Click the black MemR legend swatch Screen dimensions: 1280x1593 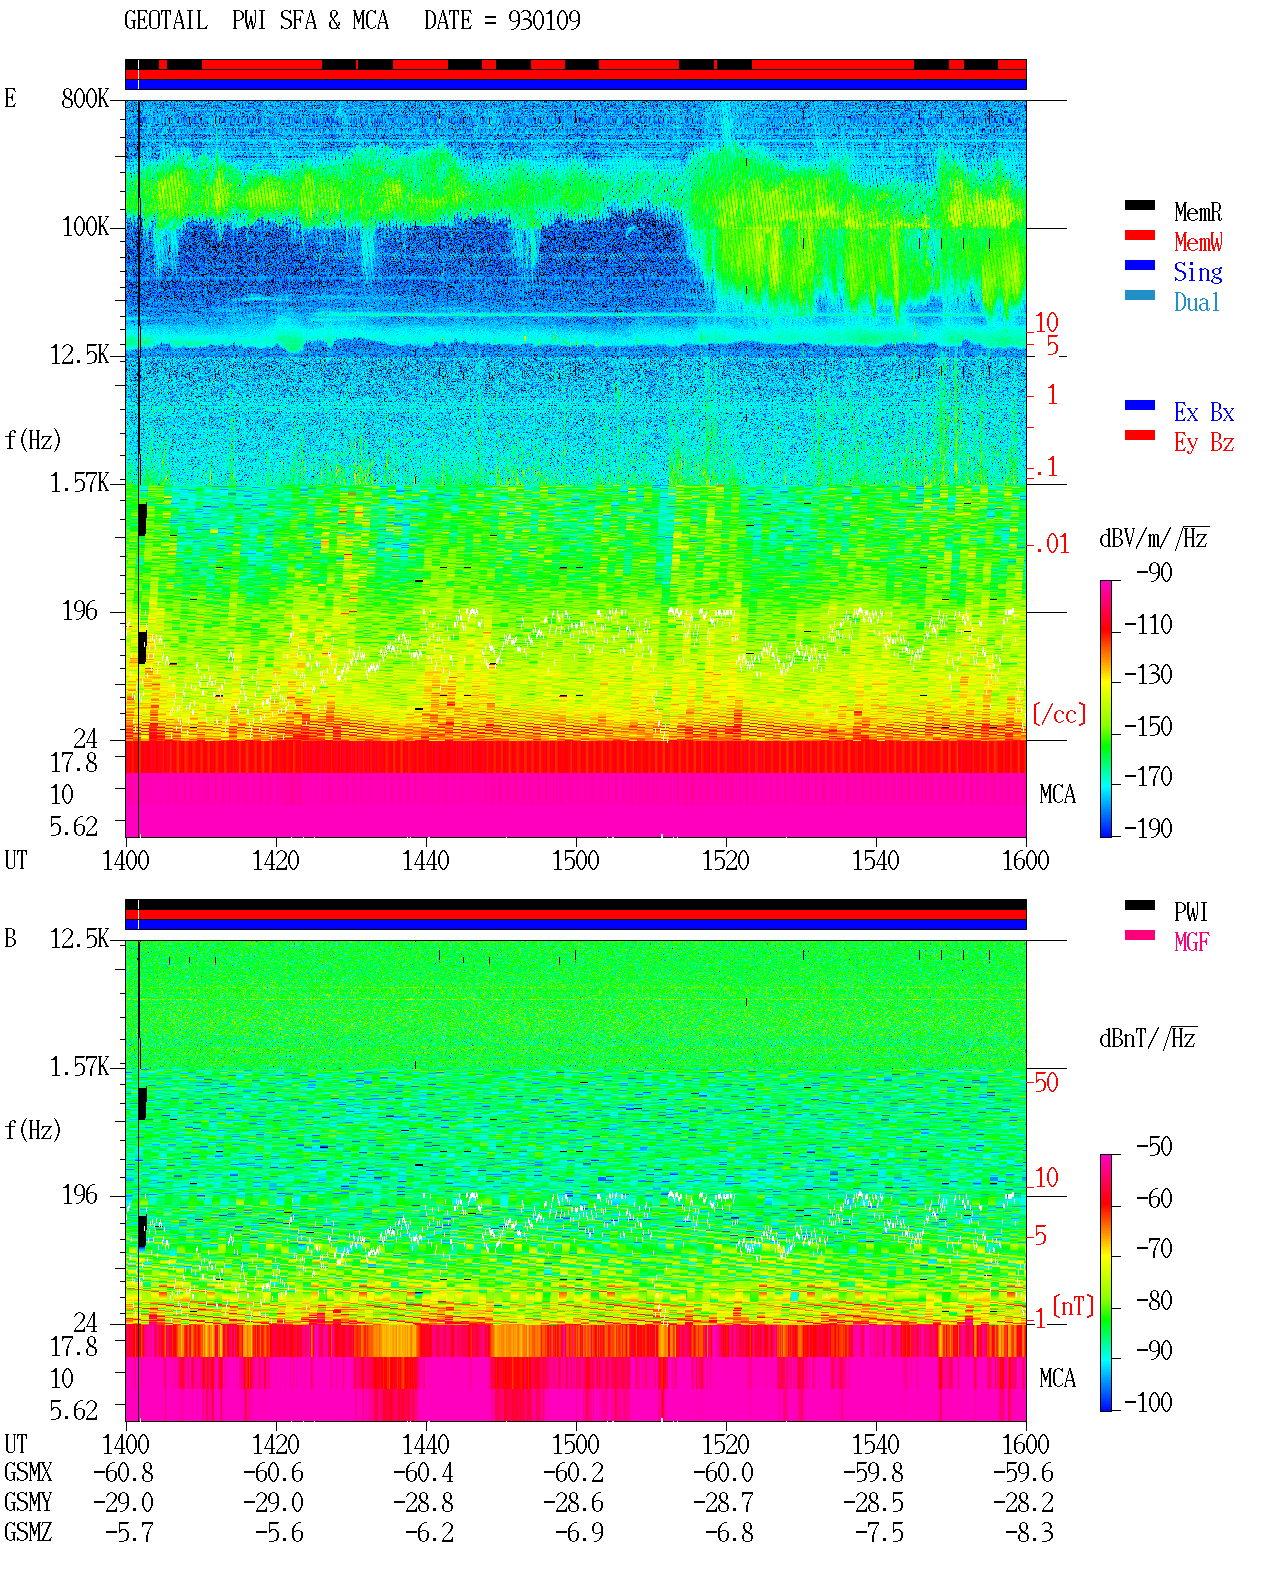click(1140, 205)
